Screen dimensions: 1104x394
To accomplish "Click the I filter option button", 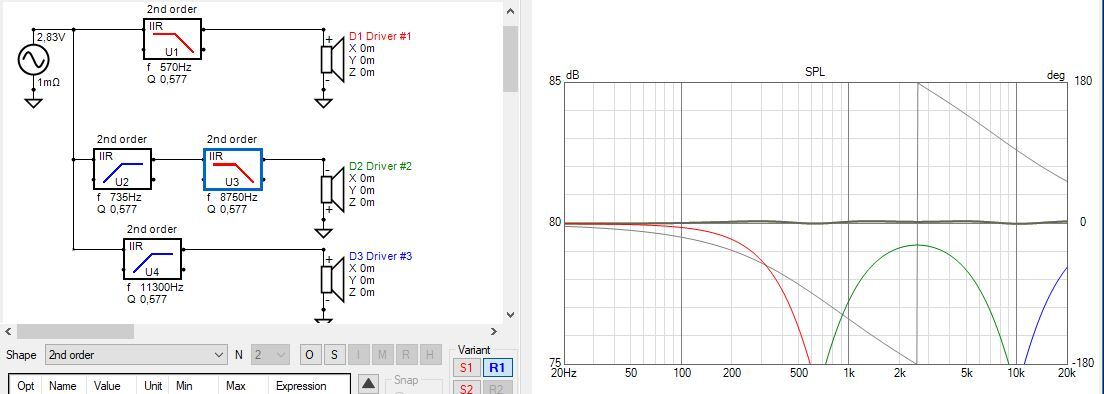I will tap(358, 355).
